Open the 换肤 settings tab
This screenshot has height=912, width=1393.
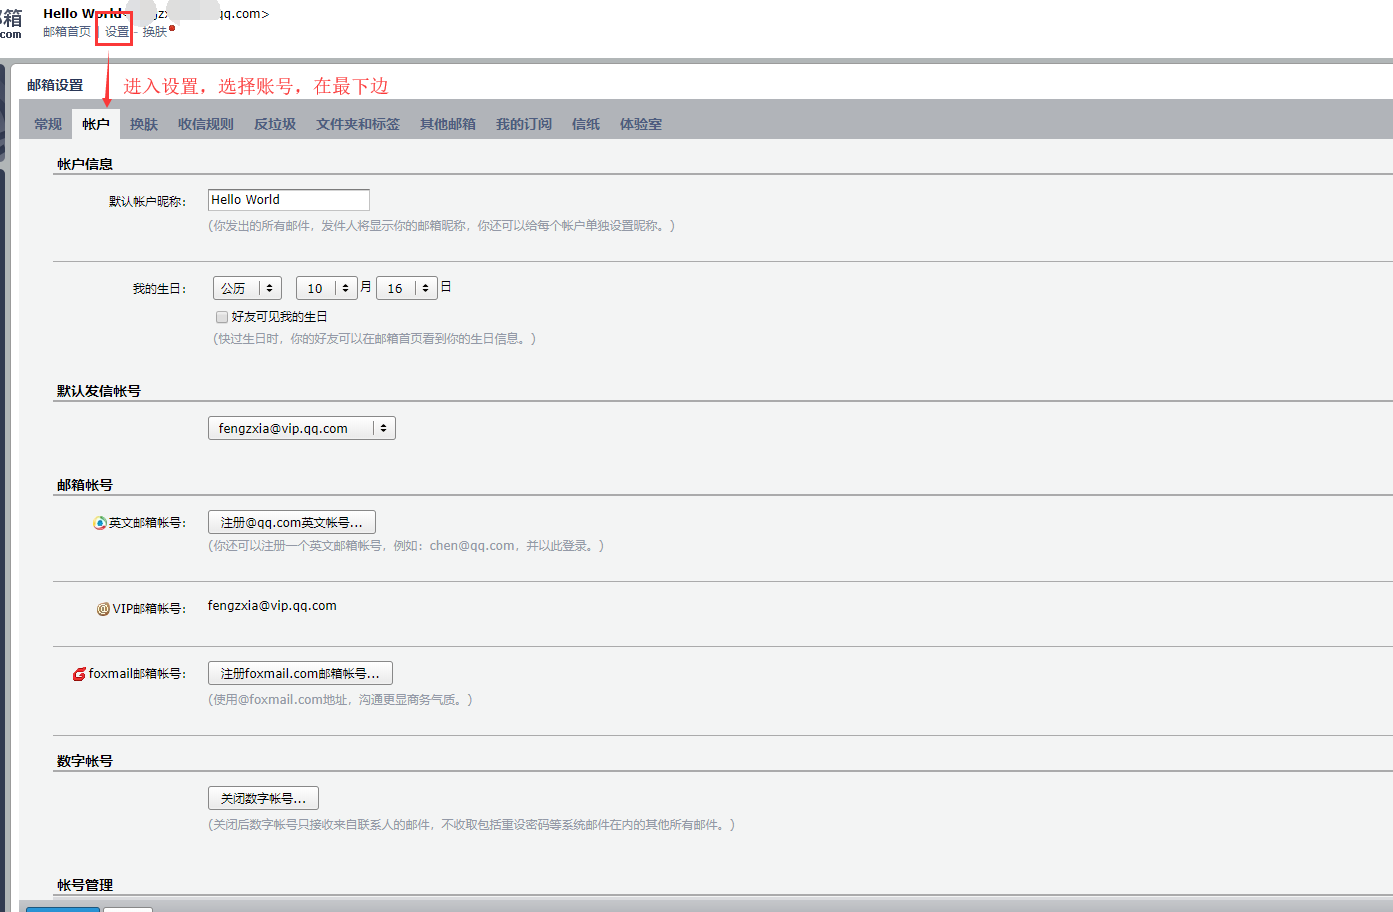tap(144, 124)
